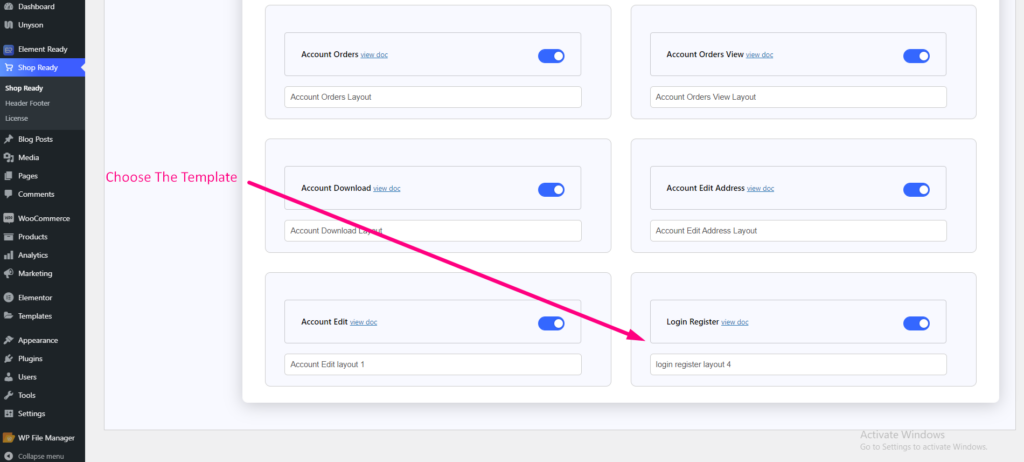
Task: Open view doc link for Login Register
Action: 735,322
